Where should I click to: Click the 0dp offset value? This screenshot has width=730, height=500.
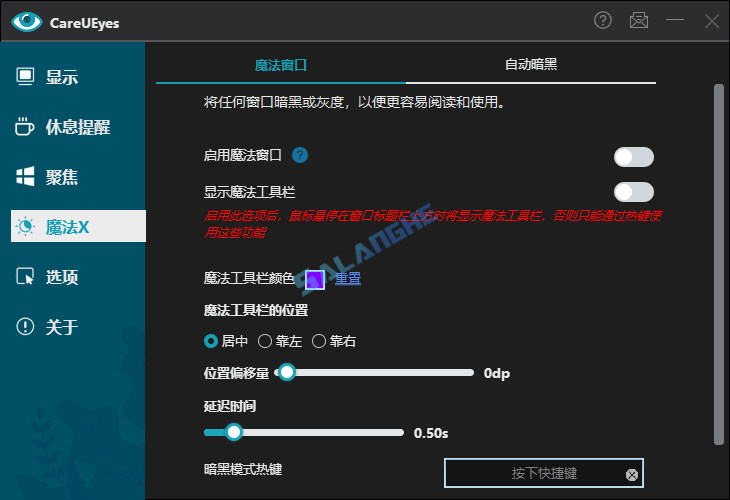click(x=497, y=373)
